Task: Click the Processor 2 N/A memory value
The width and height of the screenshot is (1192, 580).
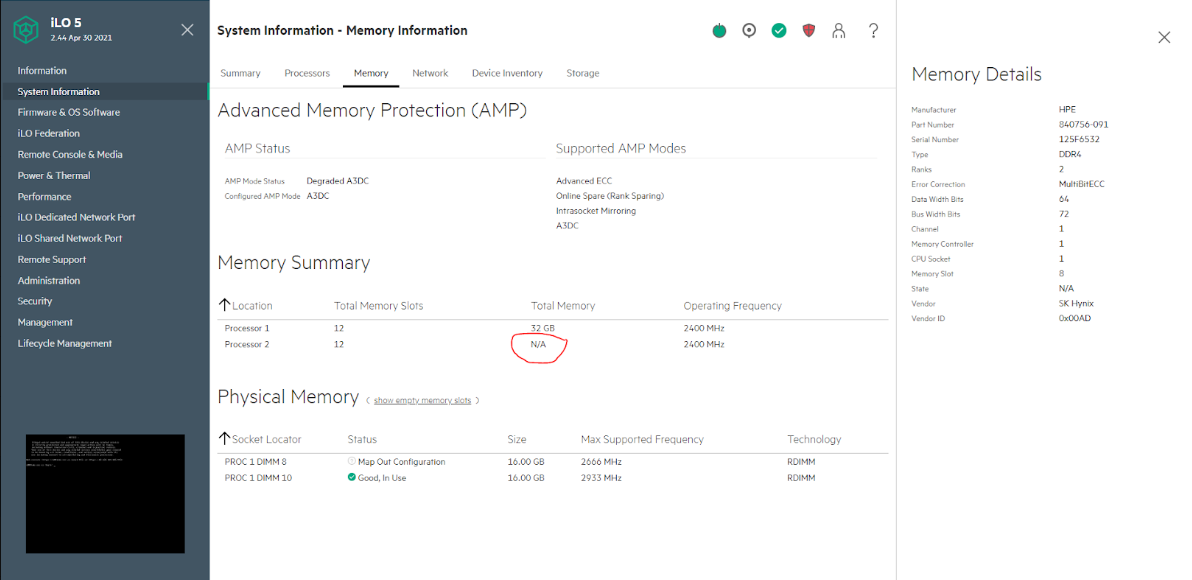Action: click(x=538, y=344)
